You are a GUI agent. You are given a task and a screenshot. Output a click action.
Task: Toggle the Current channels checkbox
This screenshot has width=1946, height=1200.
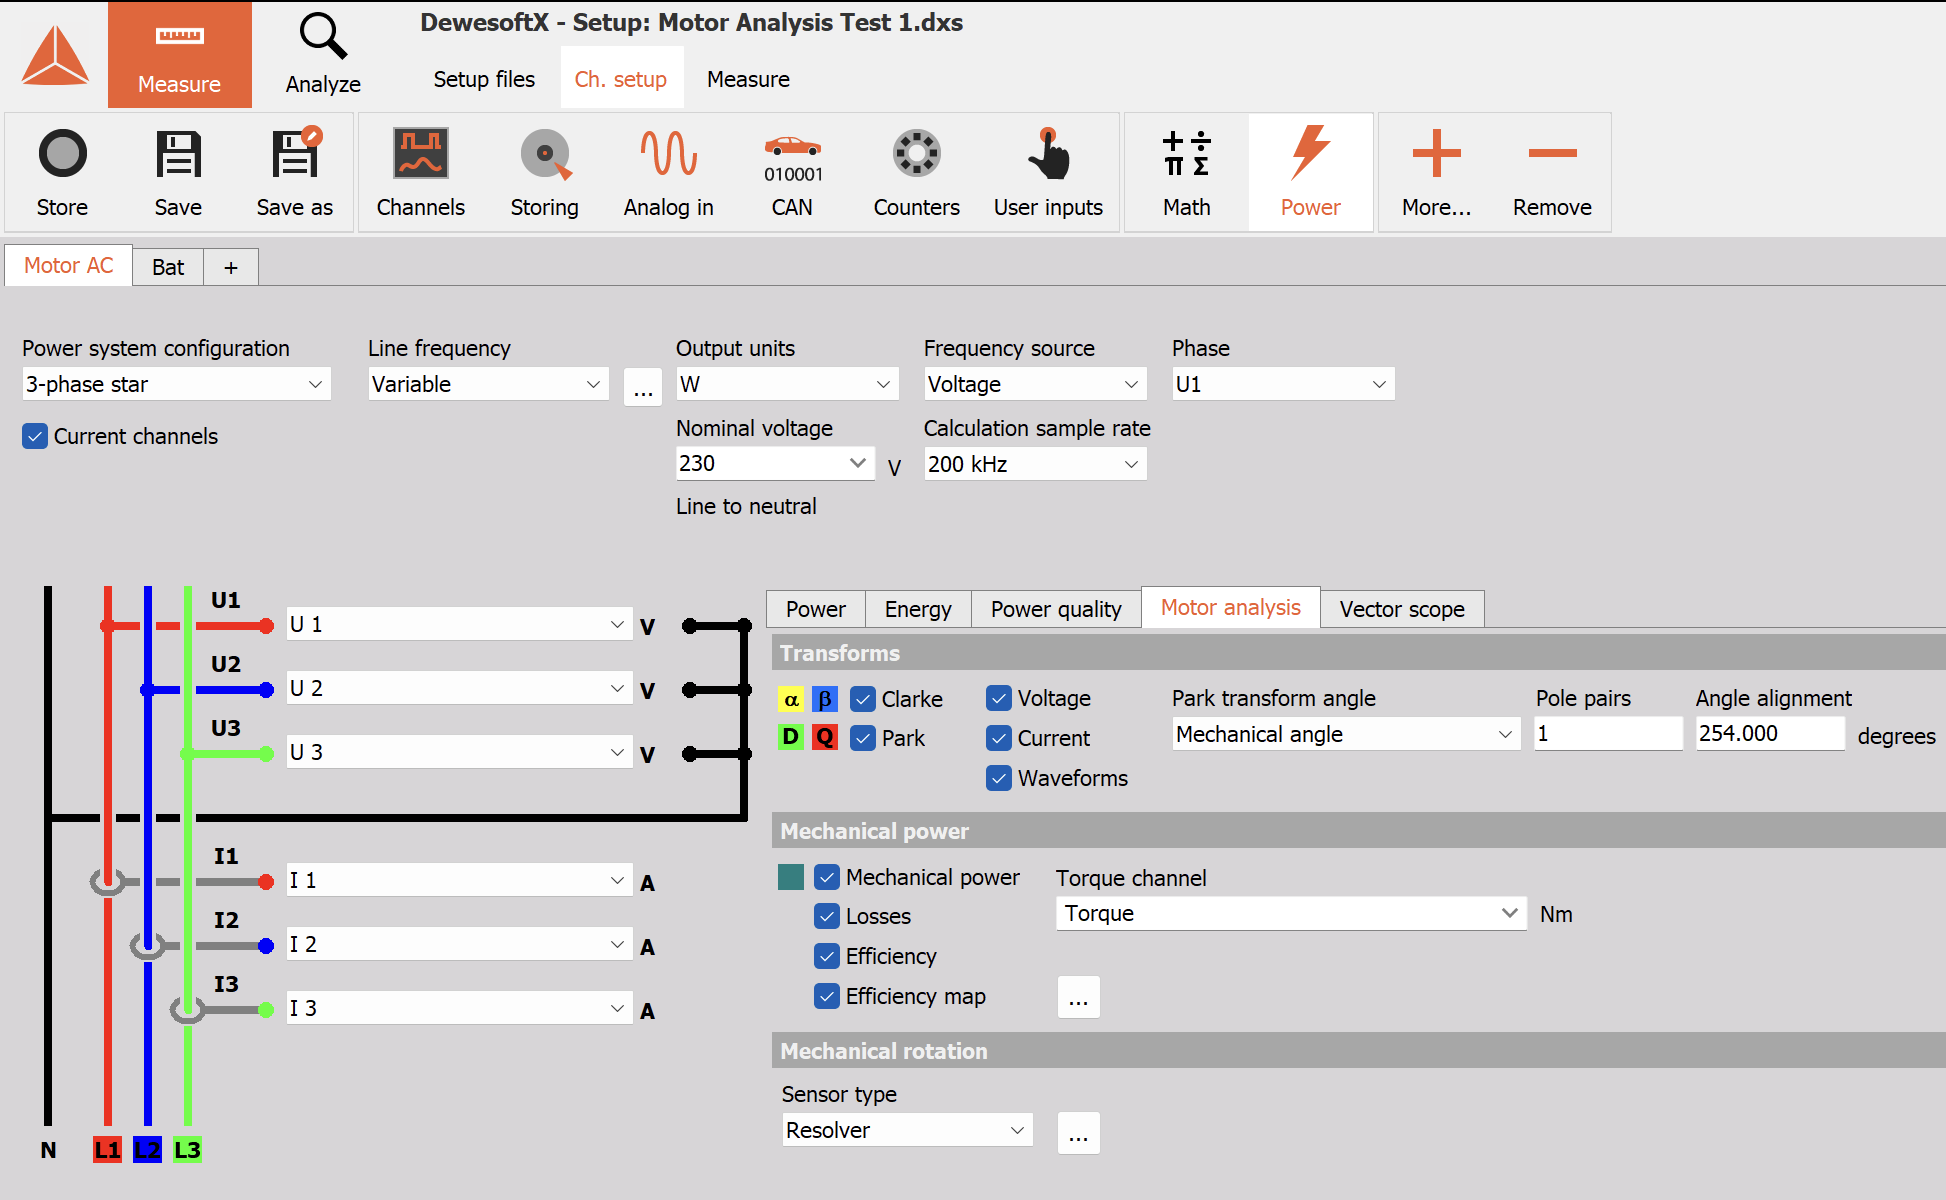pos(35,436)
